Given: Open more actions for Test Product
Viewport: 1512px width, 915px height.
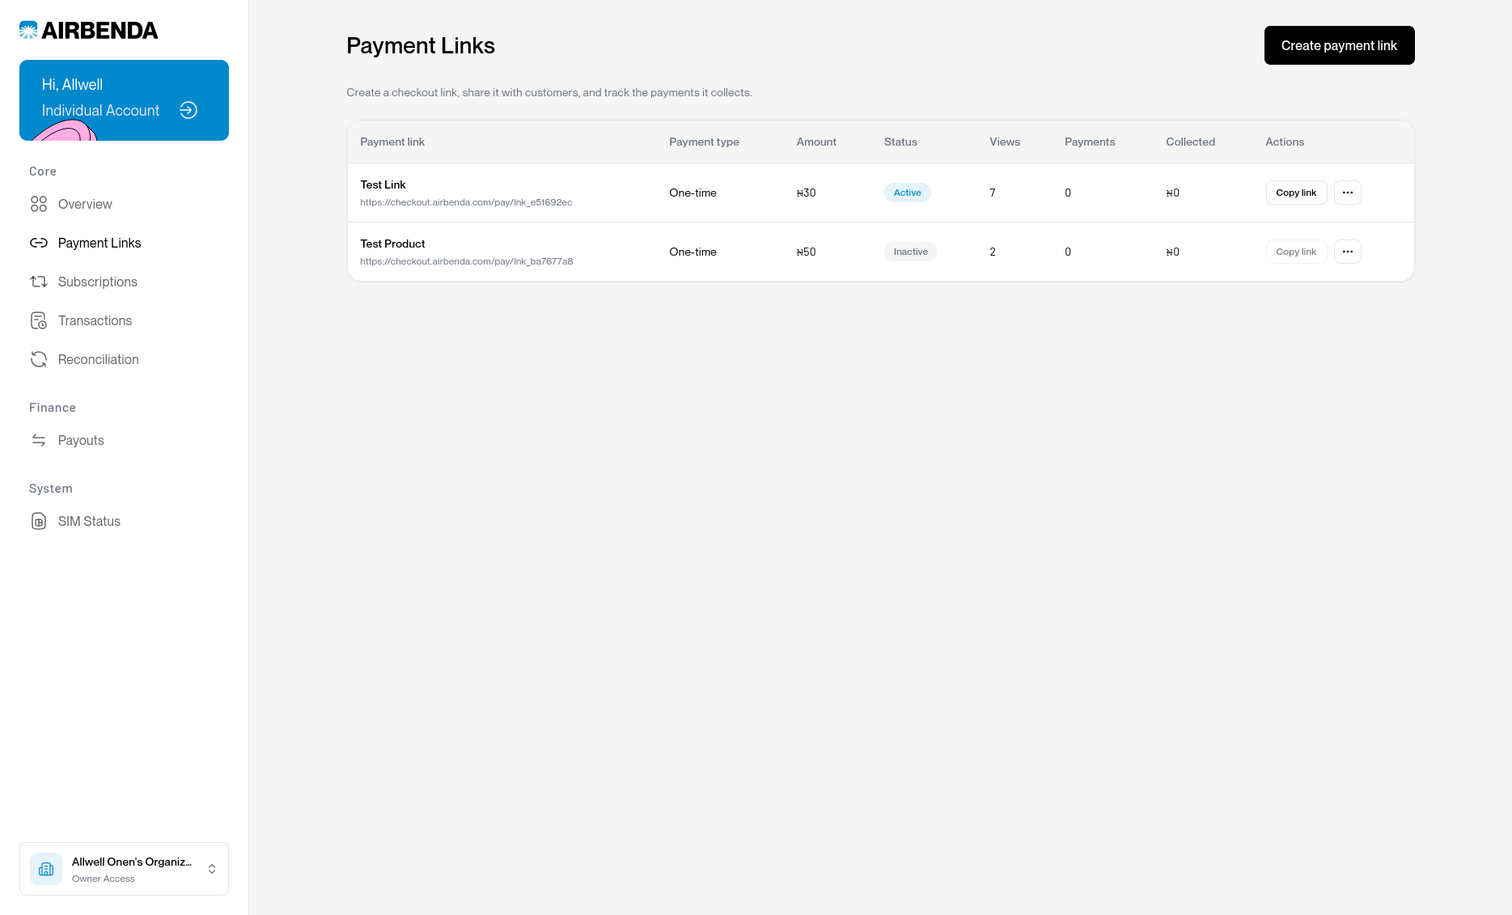Looking at the screenshot, I should point(1347,252).
